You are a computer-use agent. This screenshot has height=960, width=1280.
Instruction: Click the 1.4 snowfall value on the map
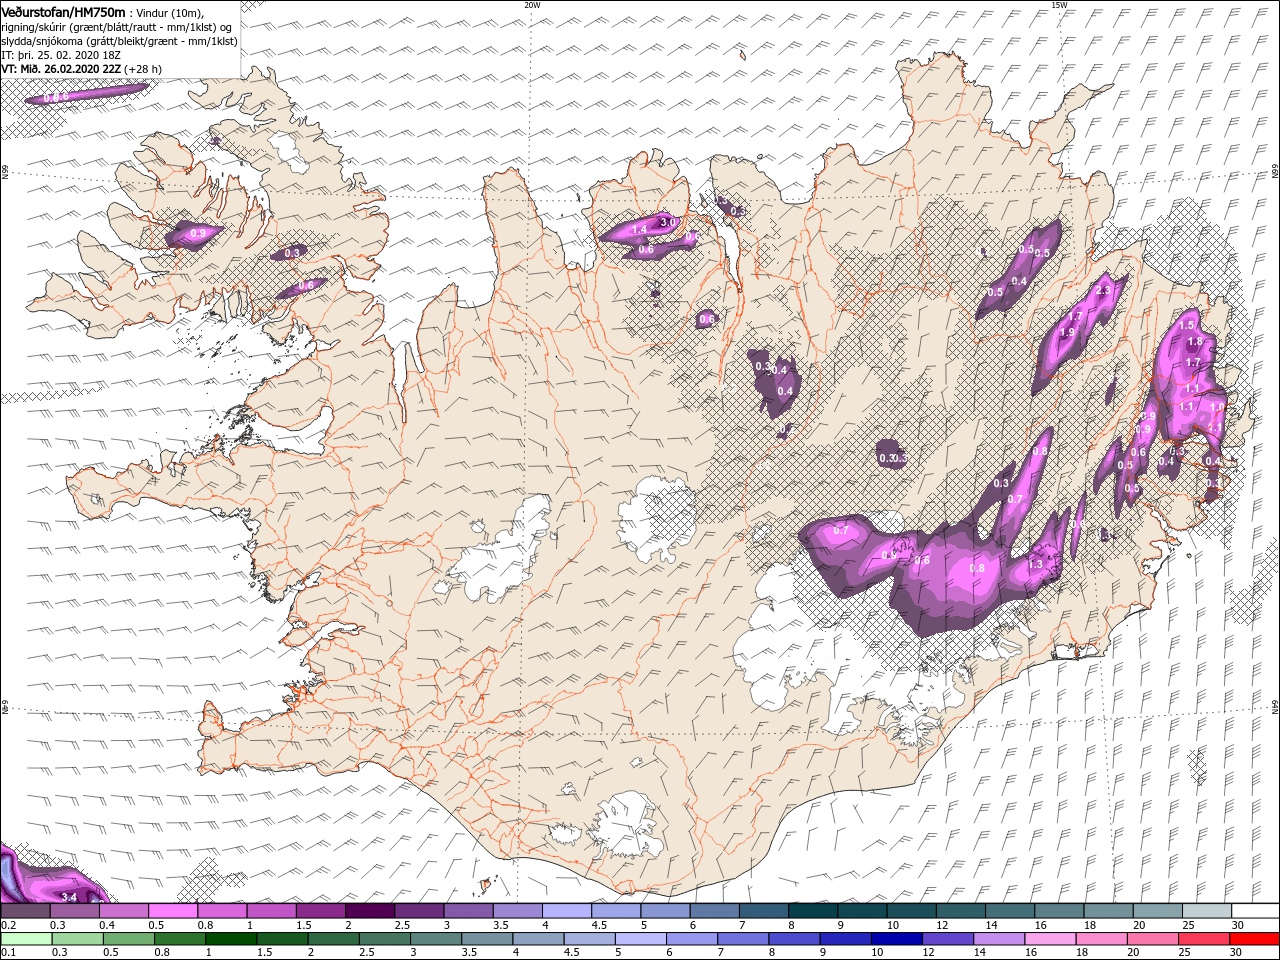point(640,230)
